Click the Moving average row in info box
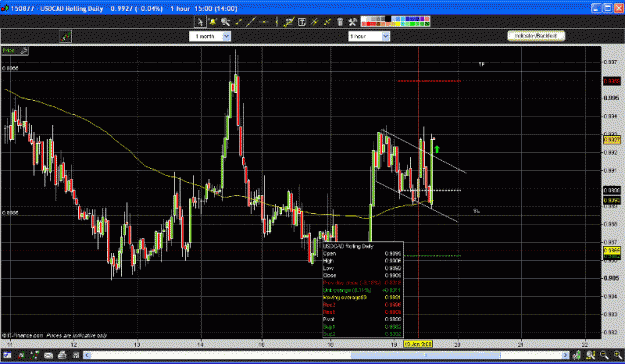Image resolution: width=625 pixels, height=364 pixels. [362, 297]
